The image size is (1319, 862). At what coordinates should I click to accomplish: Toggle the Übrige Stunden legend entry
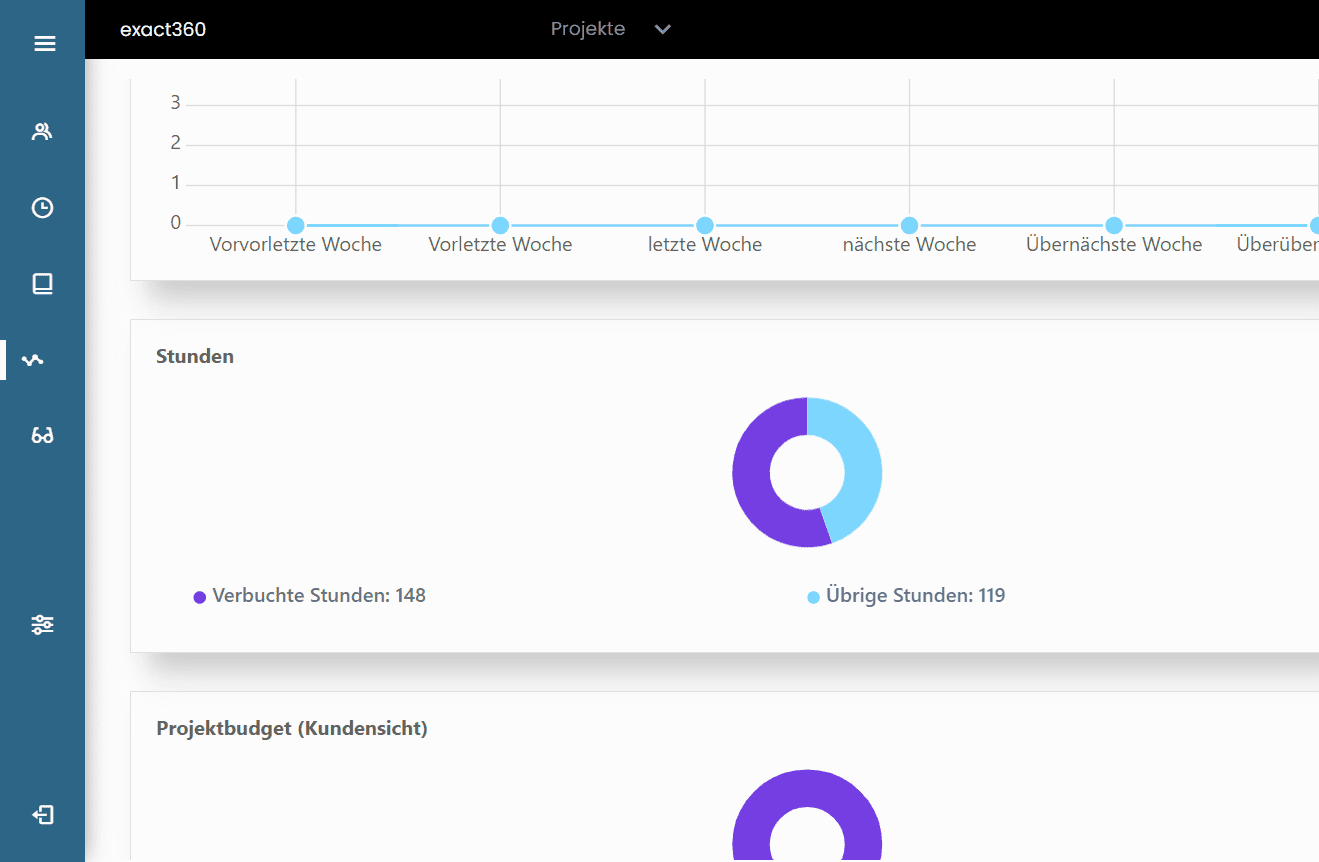906,596
